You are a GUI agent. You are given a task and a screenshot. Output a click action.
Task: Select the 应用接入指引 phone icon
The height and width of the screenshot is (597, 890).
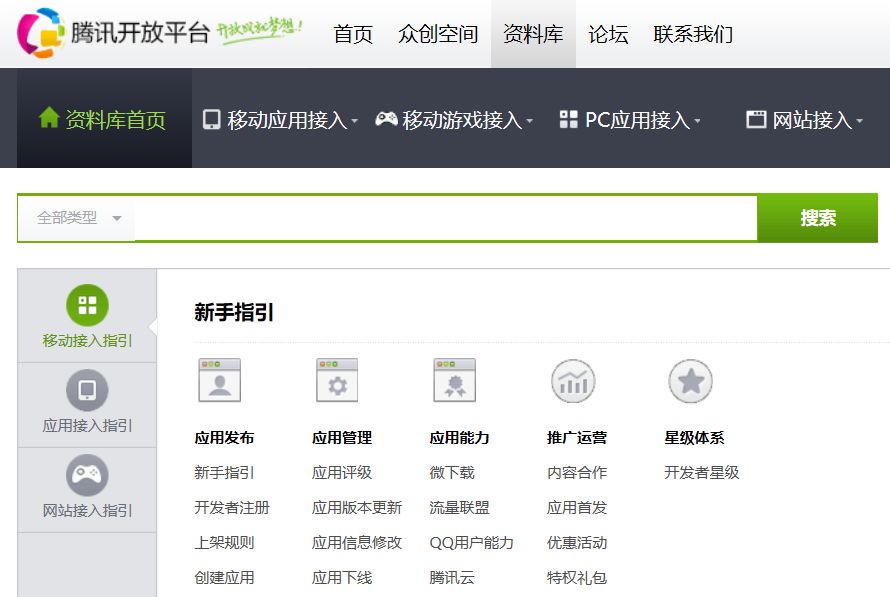87,389
